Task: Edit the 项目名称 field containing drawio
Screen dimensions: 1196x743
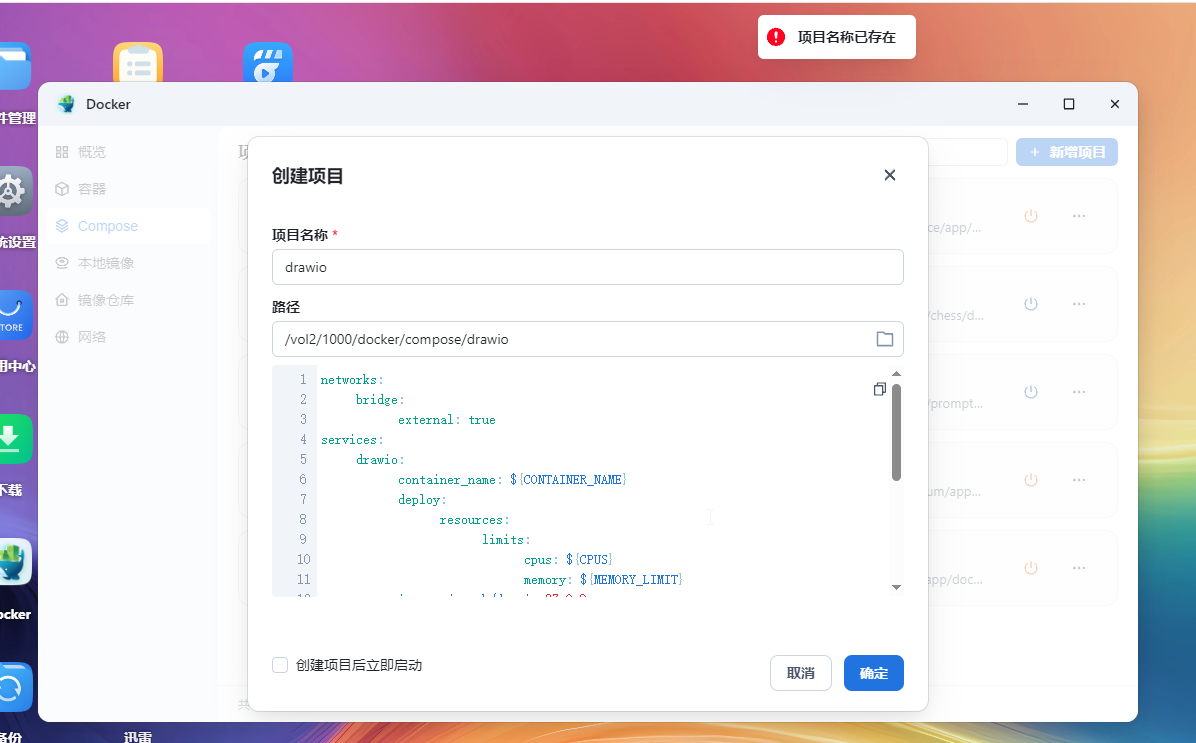Action: click(x=587, y=267)
